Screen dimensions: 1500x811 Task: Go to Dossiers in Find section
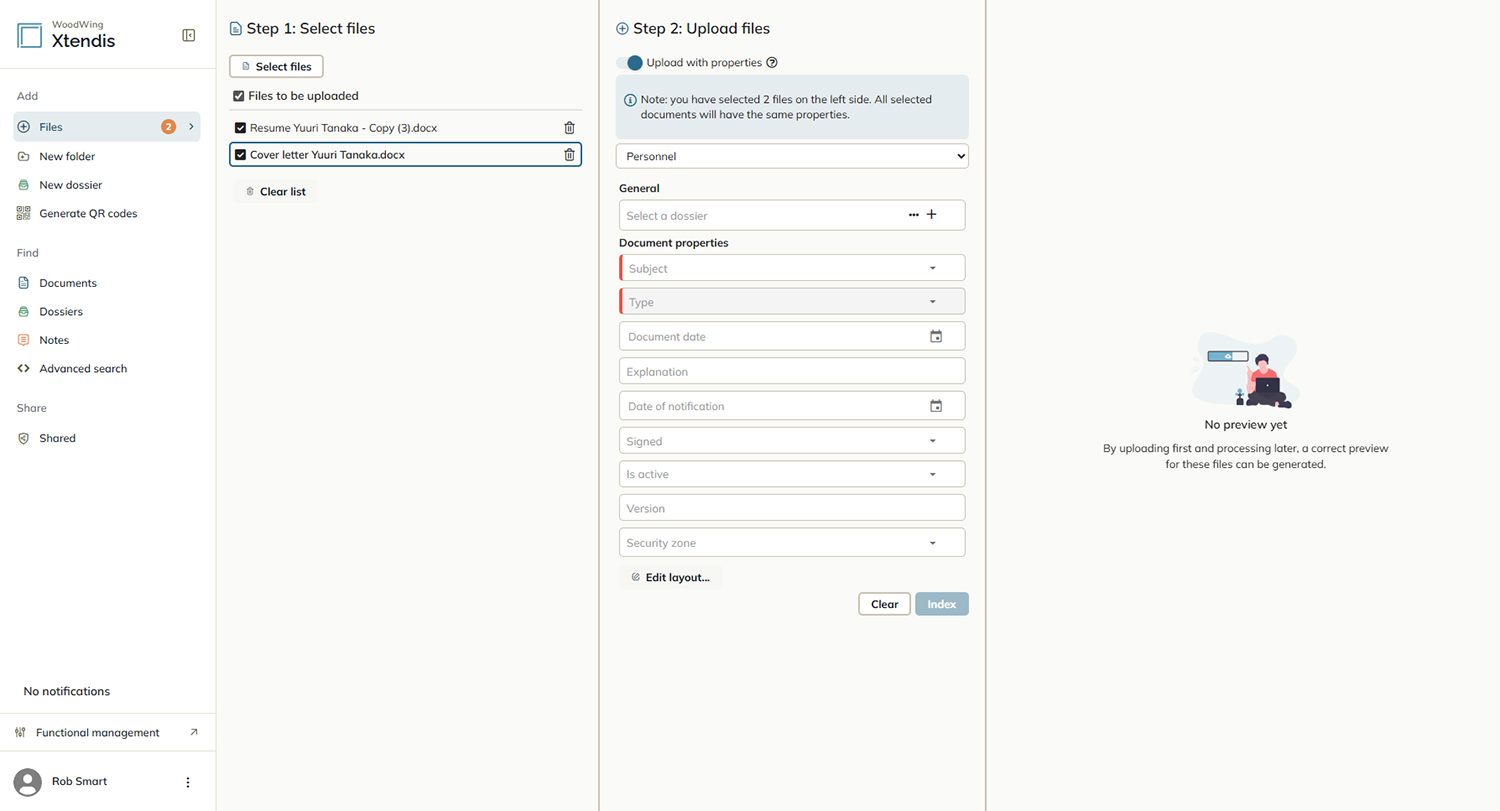pos(61,312)
